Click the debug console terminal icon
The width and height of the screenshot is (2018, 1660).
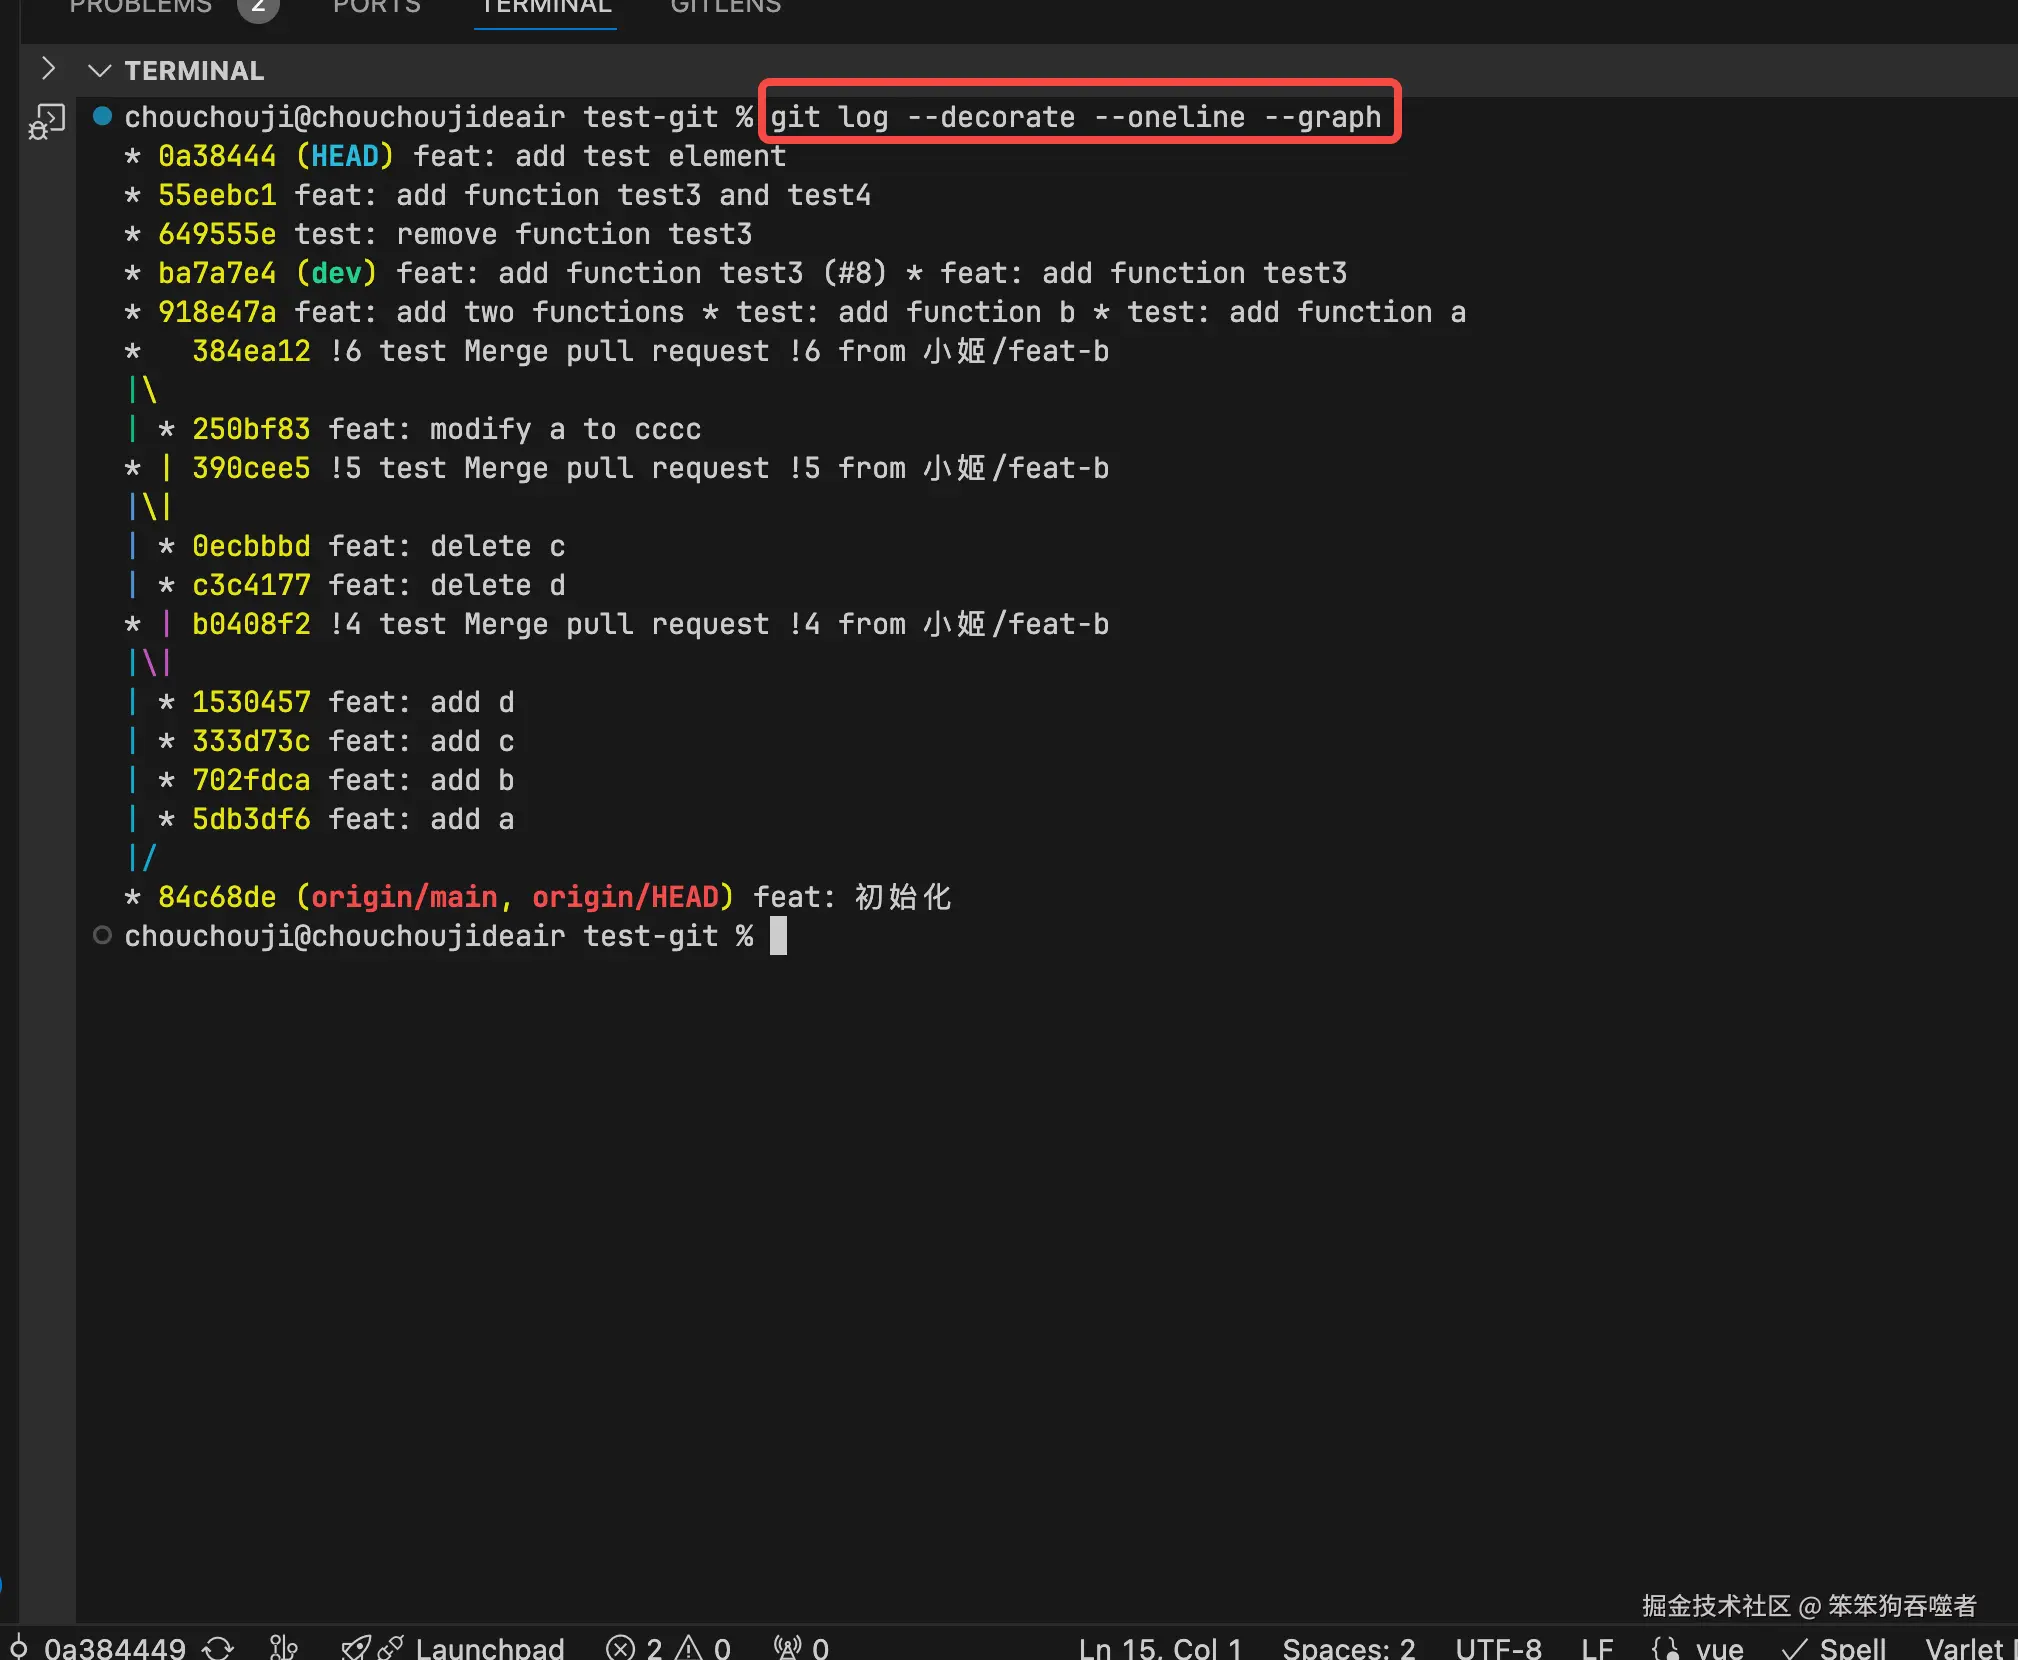(x=46, y=122)
